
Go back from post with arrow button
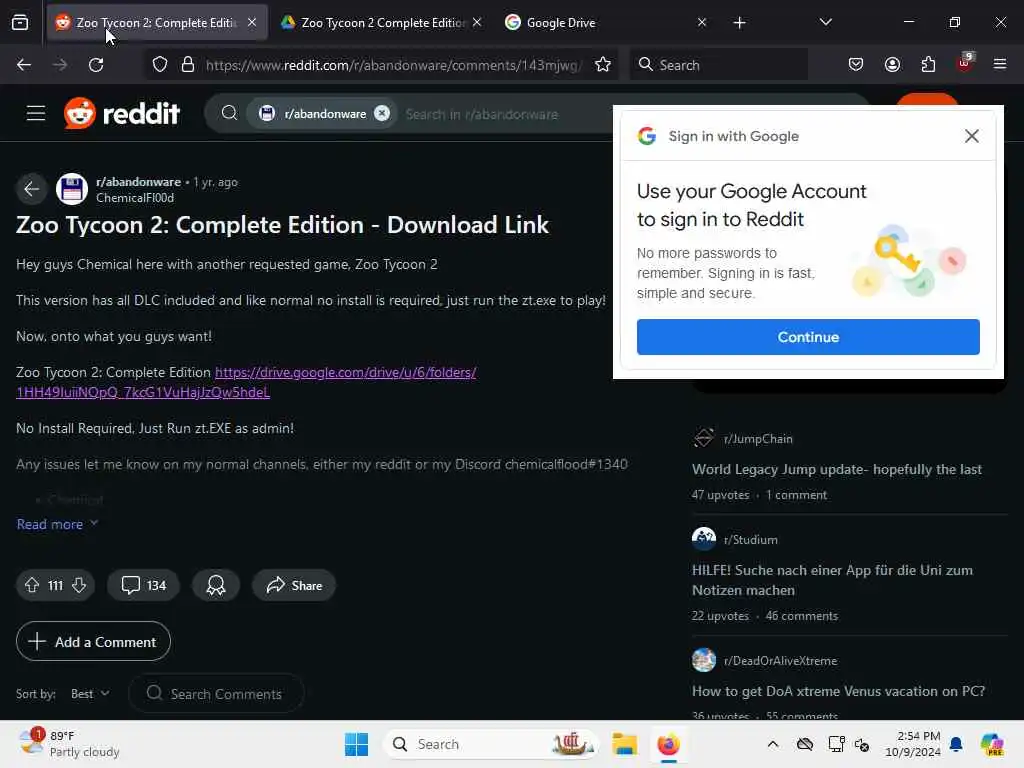(x=31, y=189)
